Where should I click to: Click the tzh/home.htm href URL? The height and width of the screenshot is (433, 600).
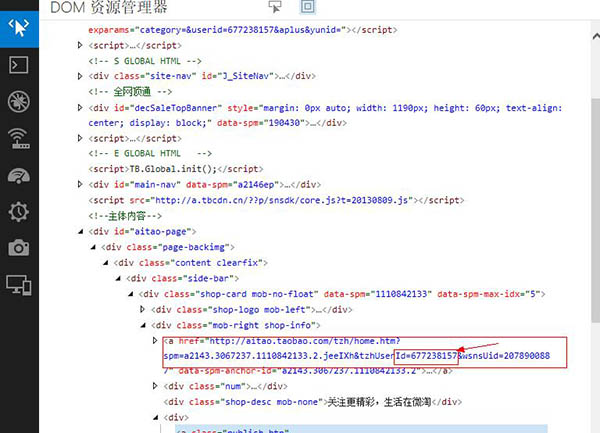(304, 341)
